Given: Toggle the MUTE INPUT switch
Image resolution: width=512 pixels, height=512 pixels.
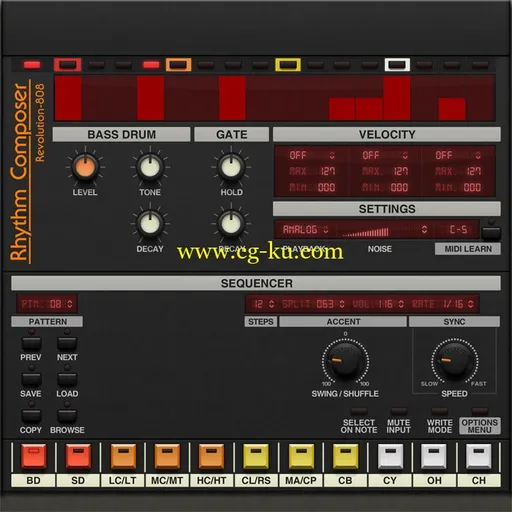Looking at the screenshot, I should pos(399,411).
